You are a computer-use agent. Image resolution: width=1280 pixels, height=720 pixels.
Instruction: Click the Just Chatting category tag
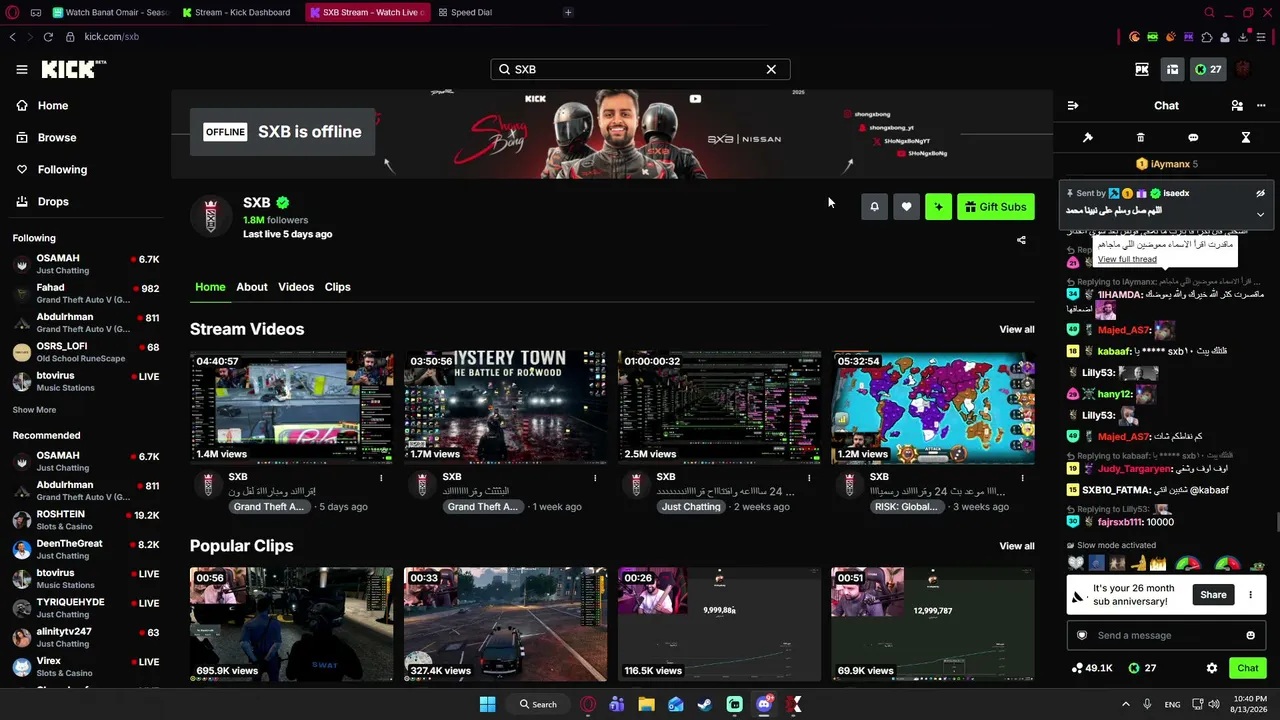[x=691, y=507]
